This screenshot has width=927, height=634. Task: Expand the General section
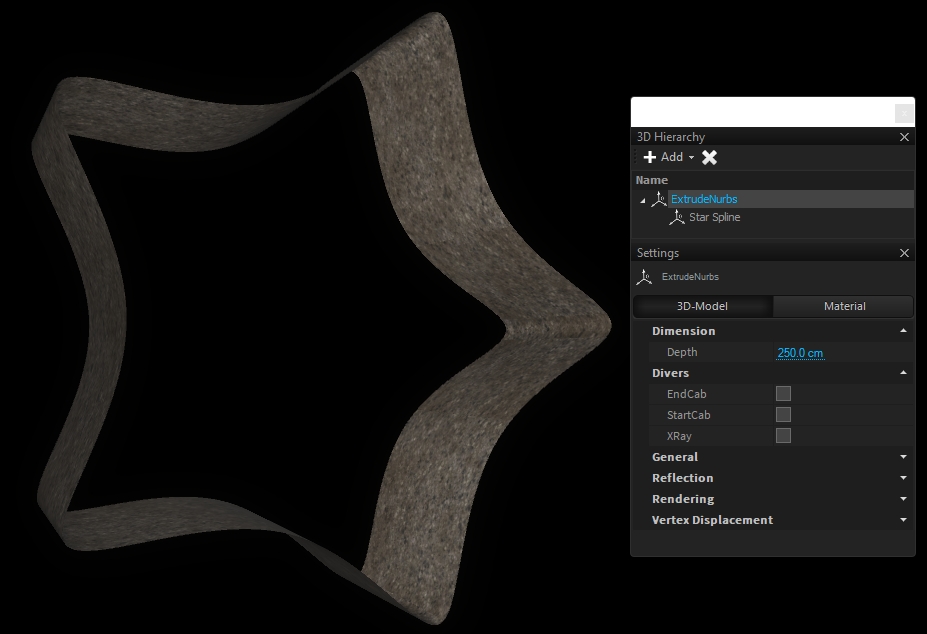[x=903, y=457]
